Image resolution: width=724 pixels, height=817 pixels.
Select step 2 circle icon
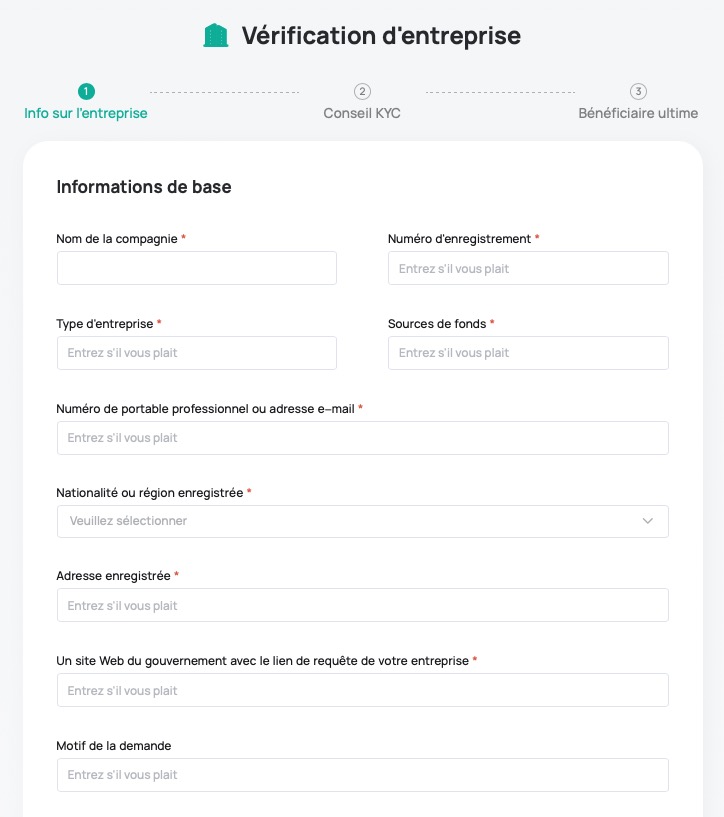point(362,92)
